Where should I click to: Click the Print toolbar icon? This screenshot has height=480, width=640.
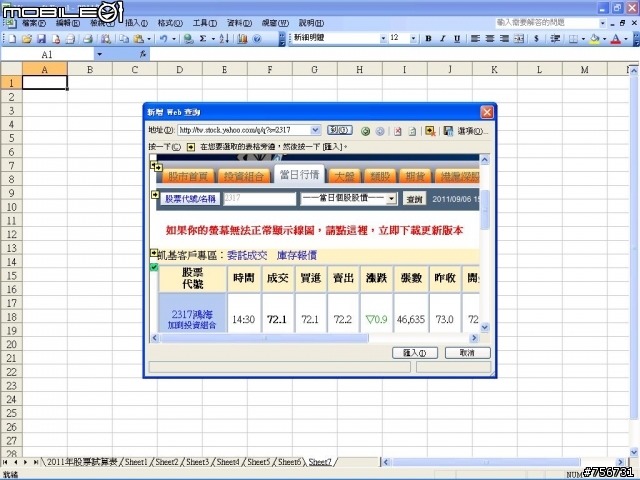tap(88, 39)
